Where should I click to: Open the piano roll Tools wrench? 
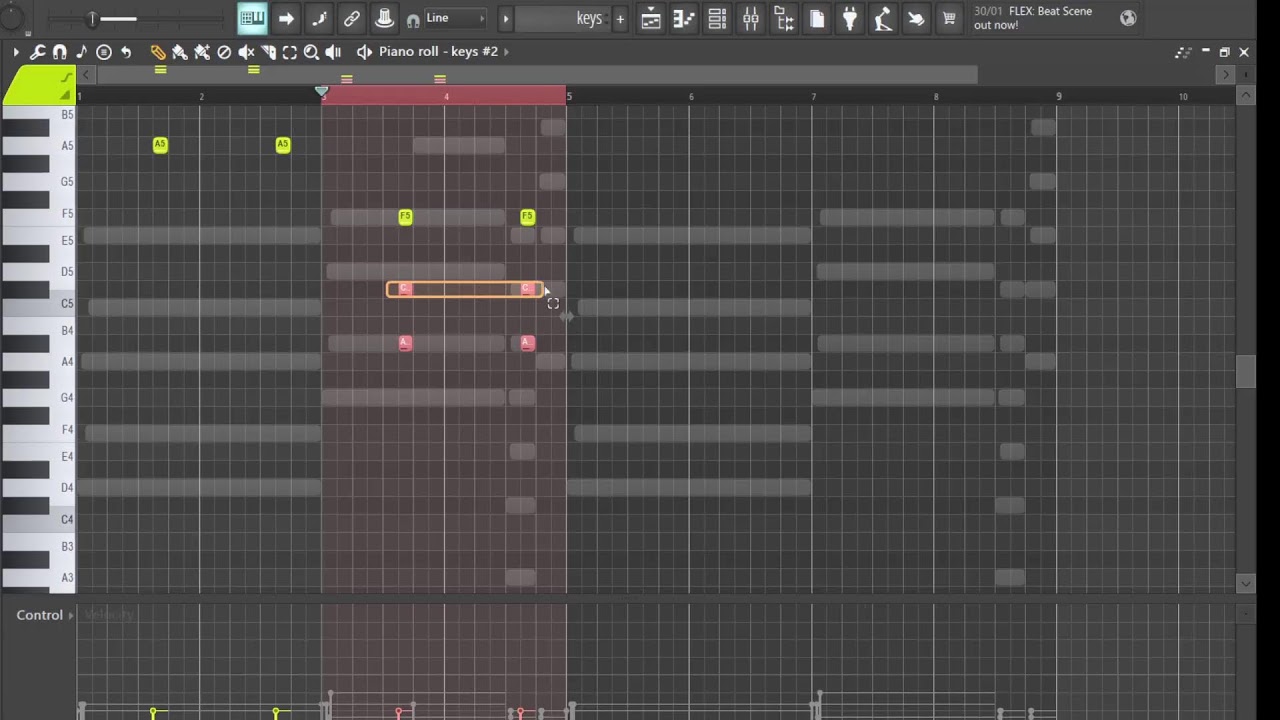pyautogui.click(x=37, y=52)
